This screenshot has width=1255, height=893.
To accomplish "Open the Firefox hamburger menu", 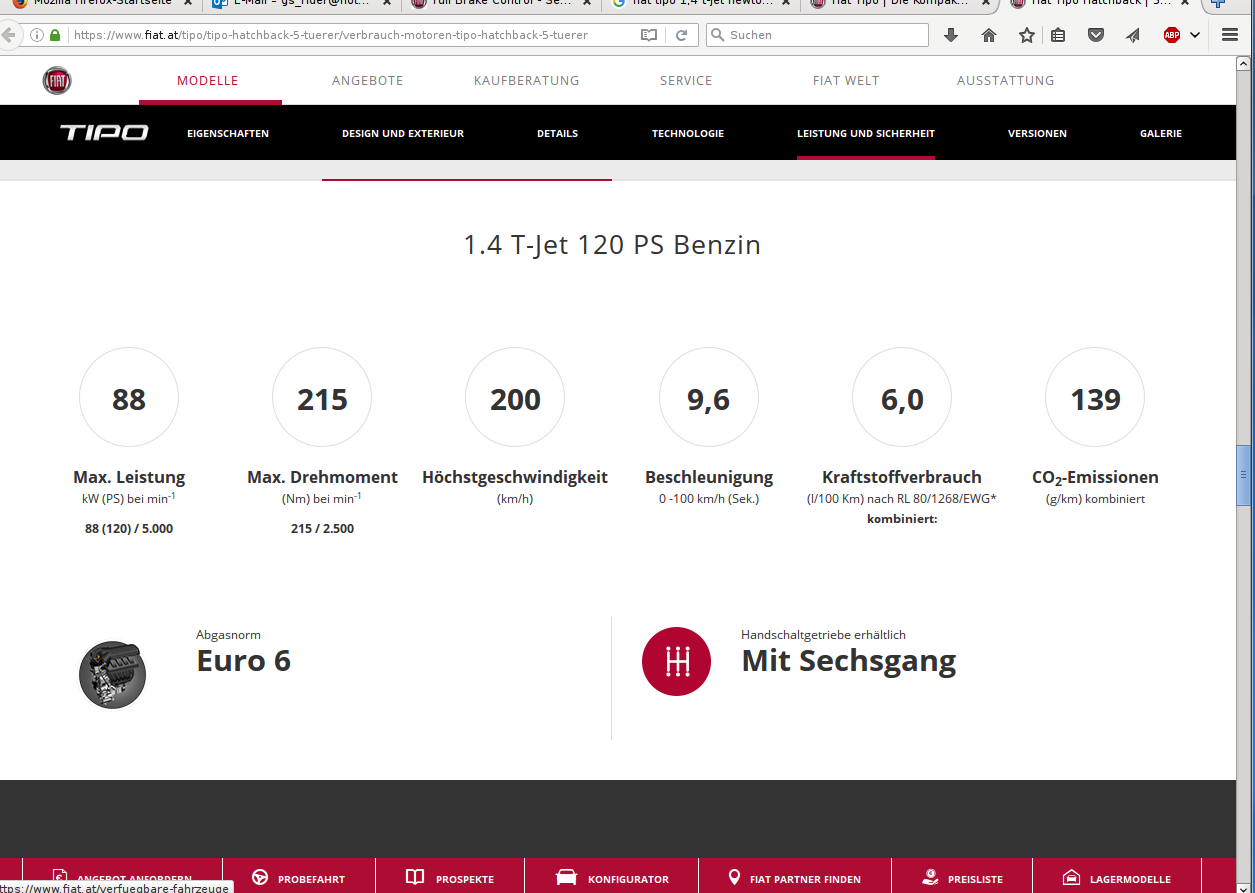I will (1230, 35).
